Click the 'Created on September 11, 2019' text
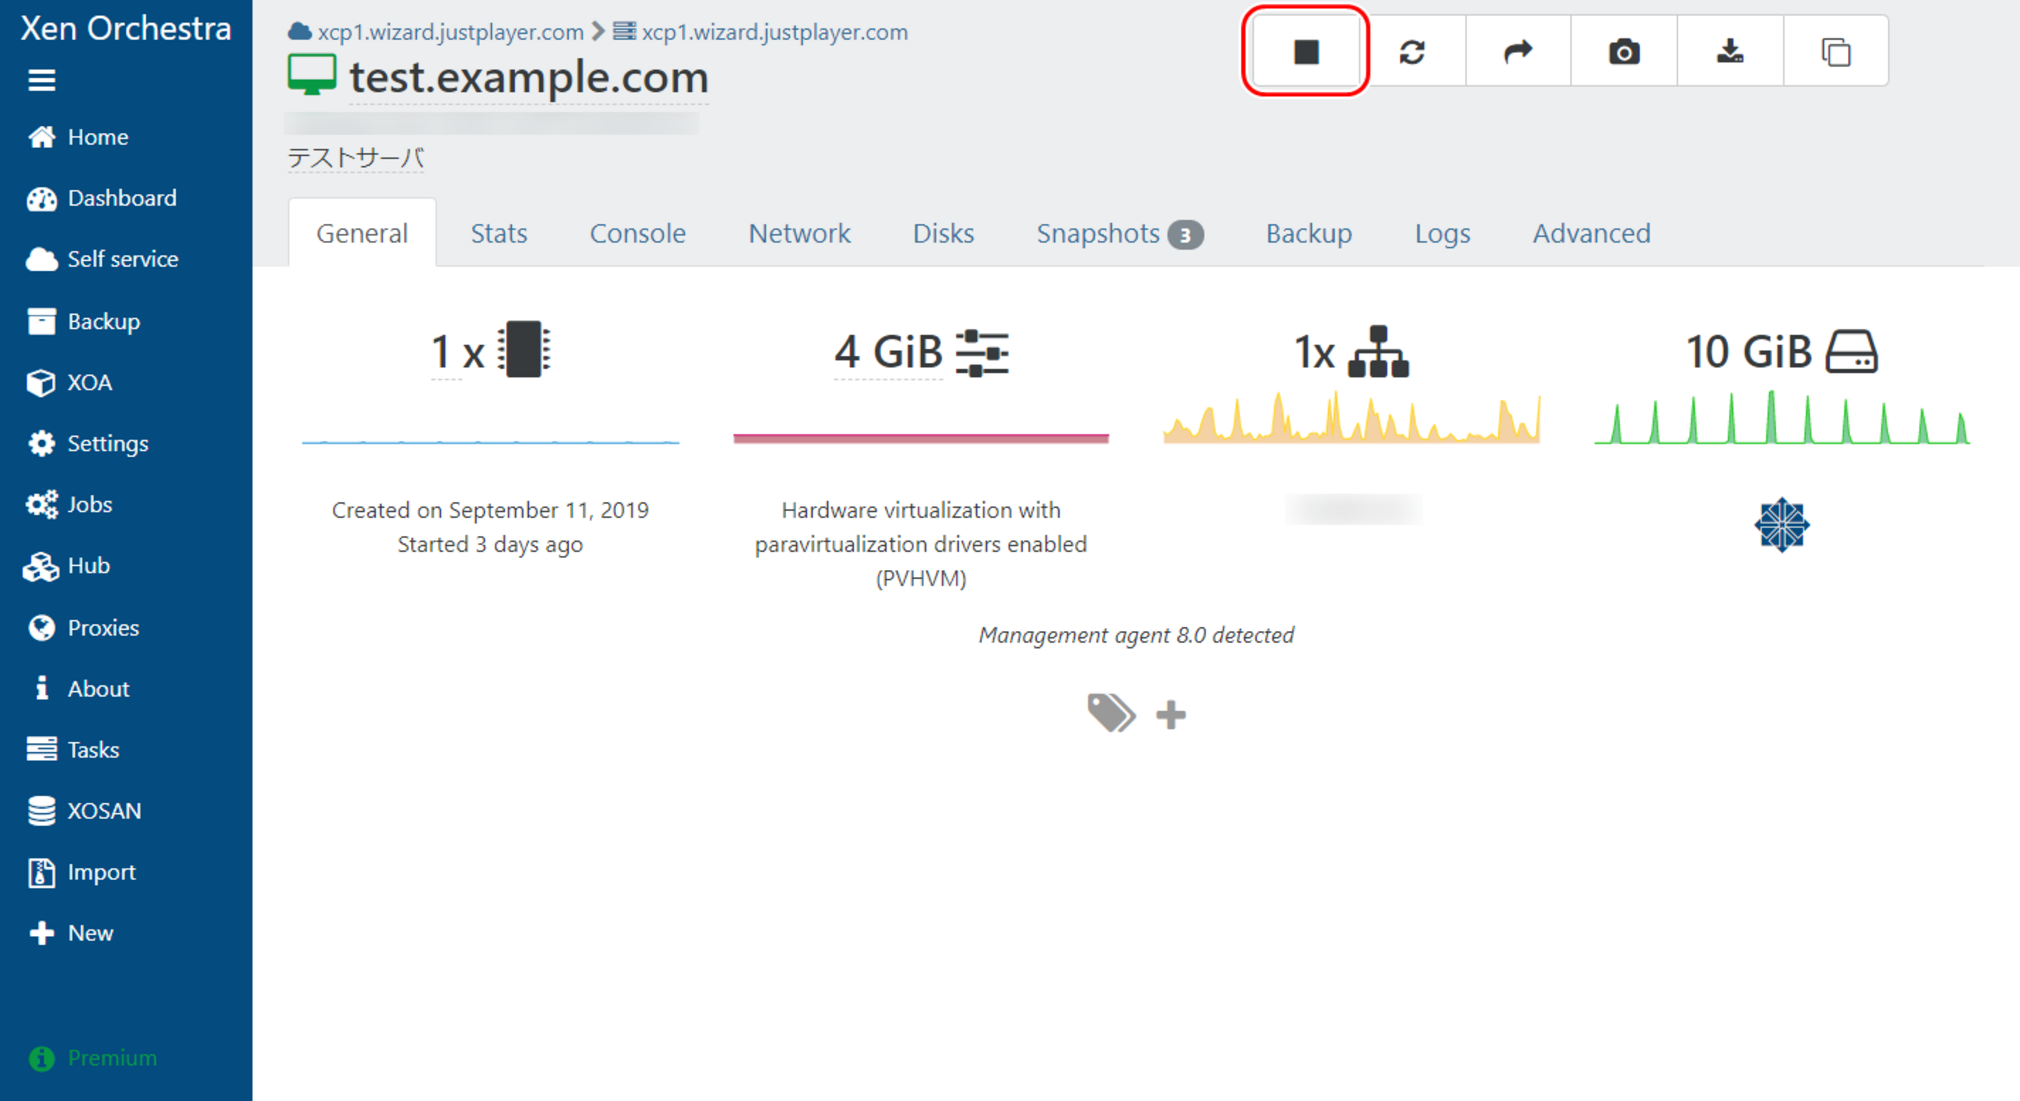Viewport: 2020px width, 1101px height. [x=490, y=510]
